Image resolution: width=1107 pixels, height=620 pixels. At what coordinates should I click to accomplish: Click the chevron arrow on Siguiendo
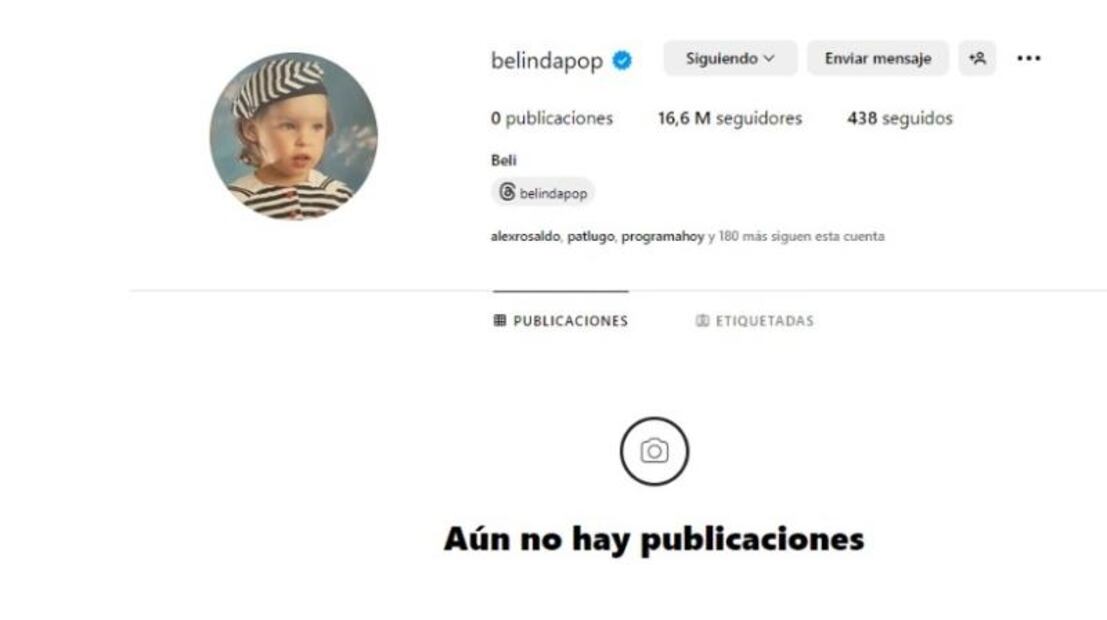(x=769, y=59)
